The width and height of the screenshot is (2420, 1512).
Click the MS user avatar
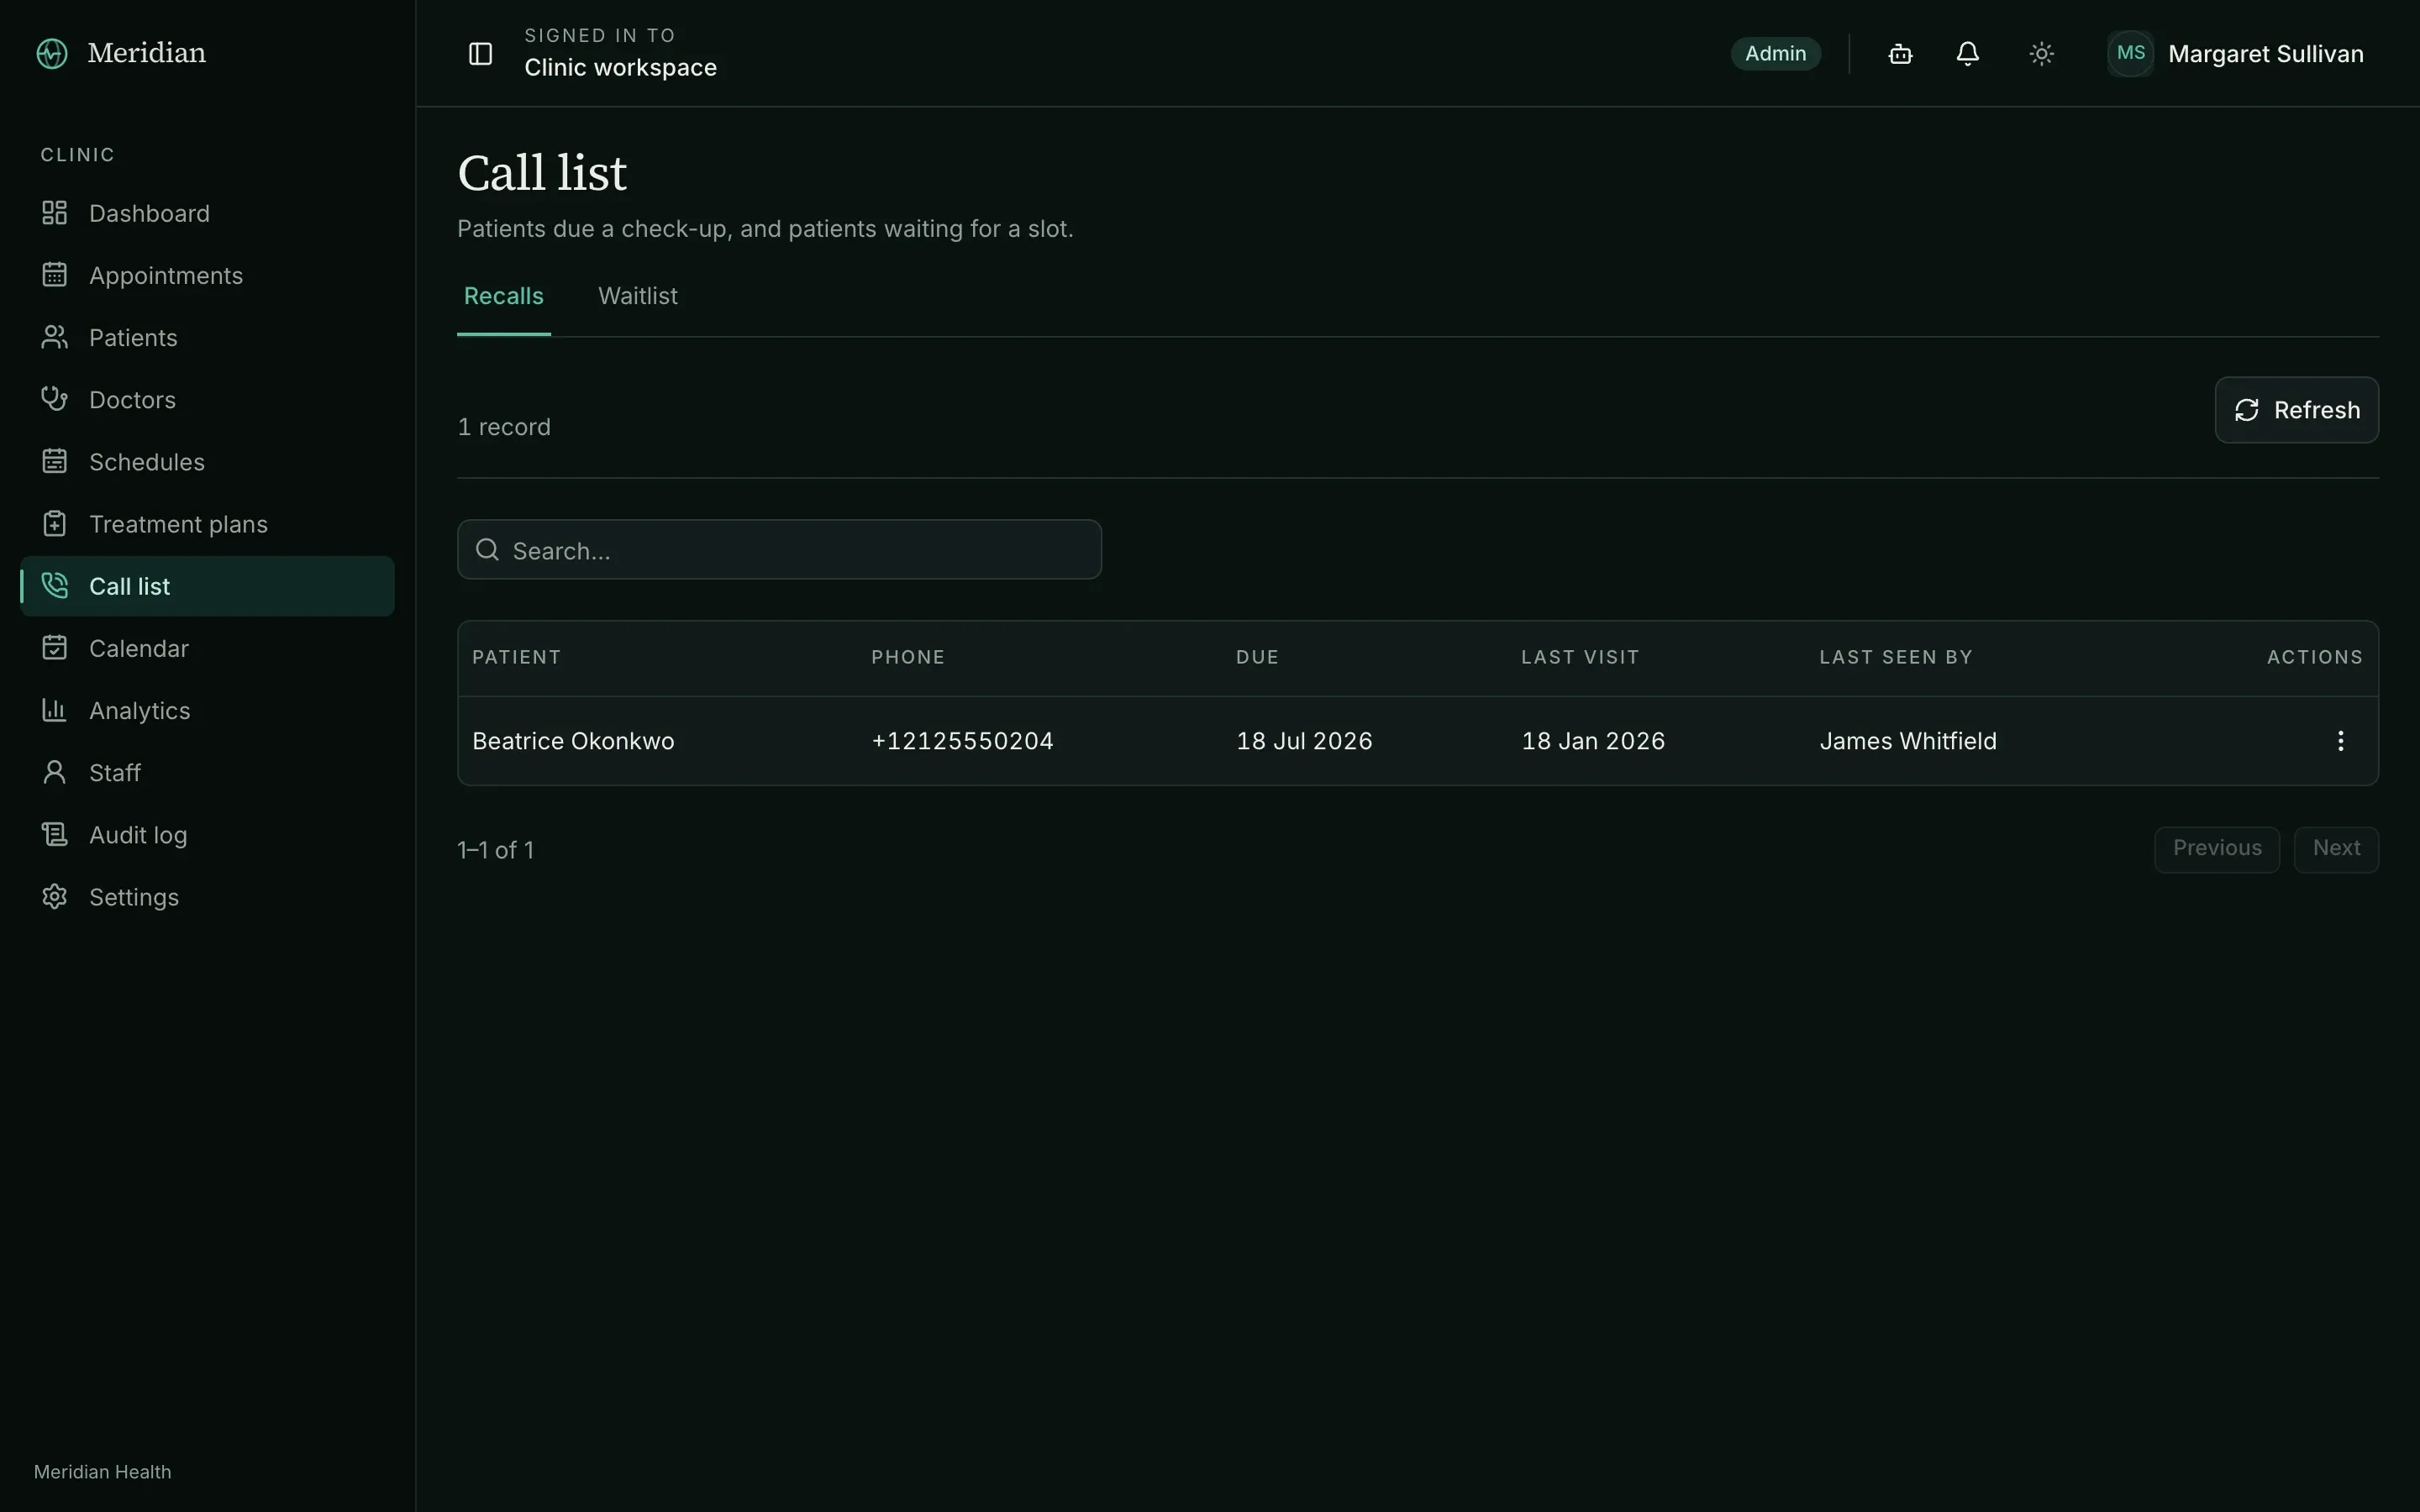pos(2130,53)
